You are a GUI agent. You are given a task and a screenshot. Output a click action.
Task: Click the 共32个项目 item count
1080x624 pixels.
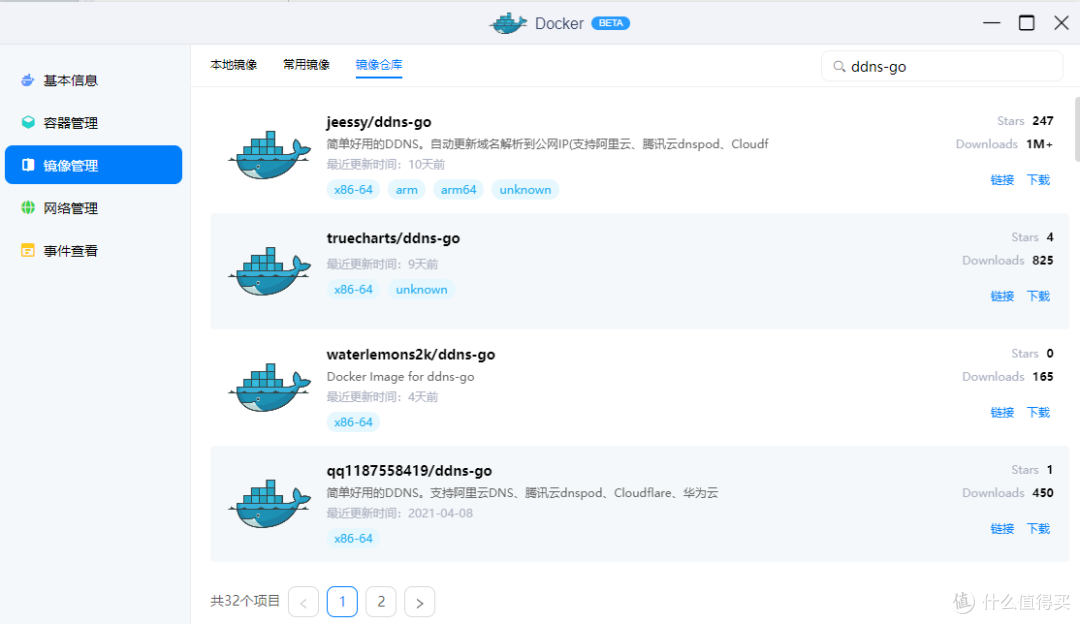[245, 601]
